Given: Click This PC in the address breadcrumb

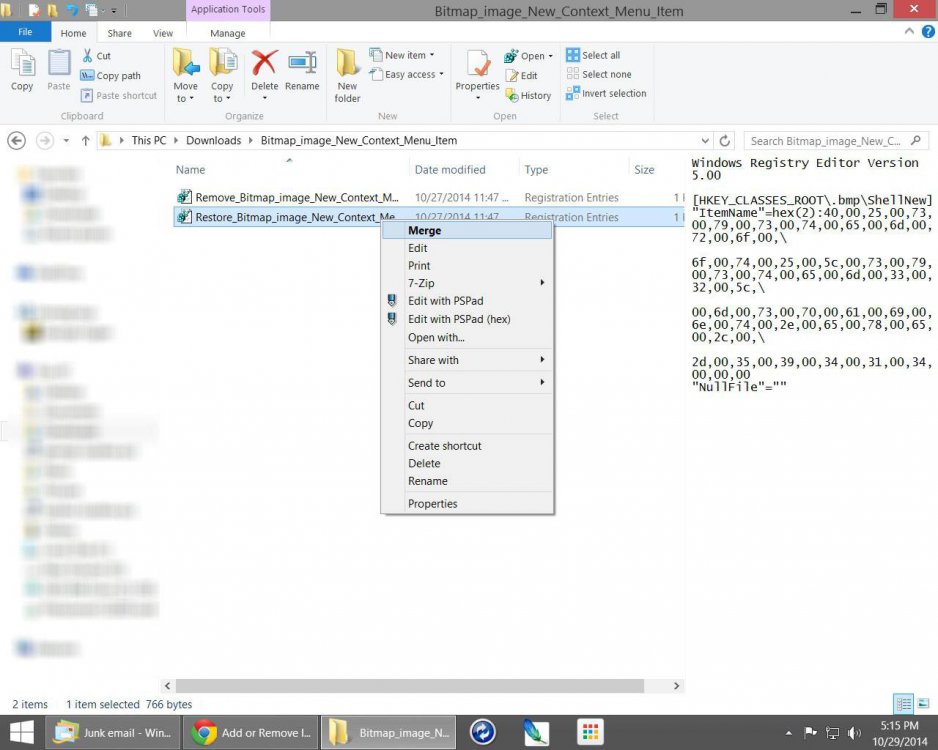Looking at the screenshot, I should click(x=149, y=141).
